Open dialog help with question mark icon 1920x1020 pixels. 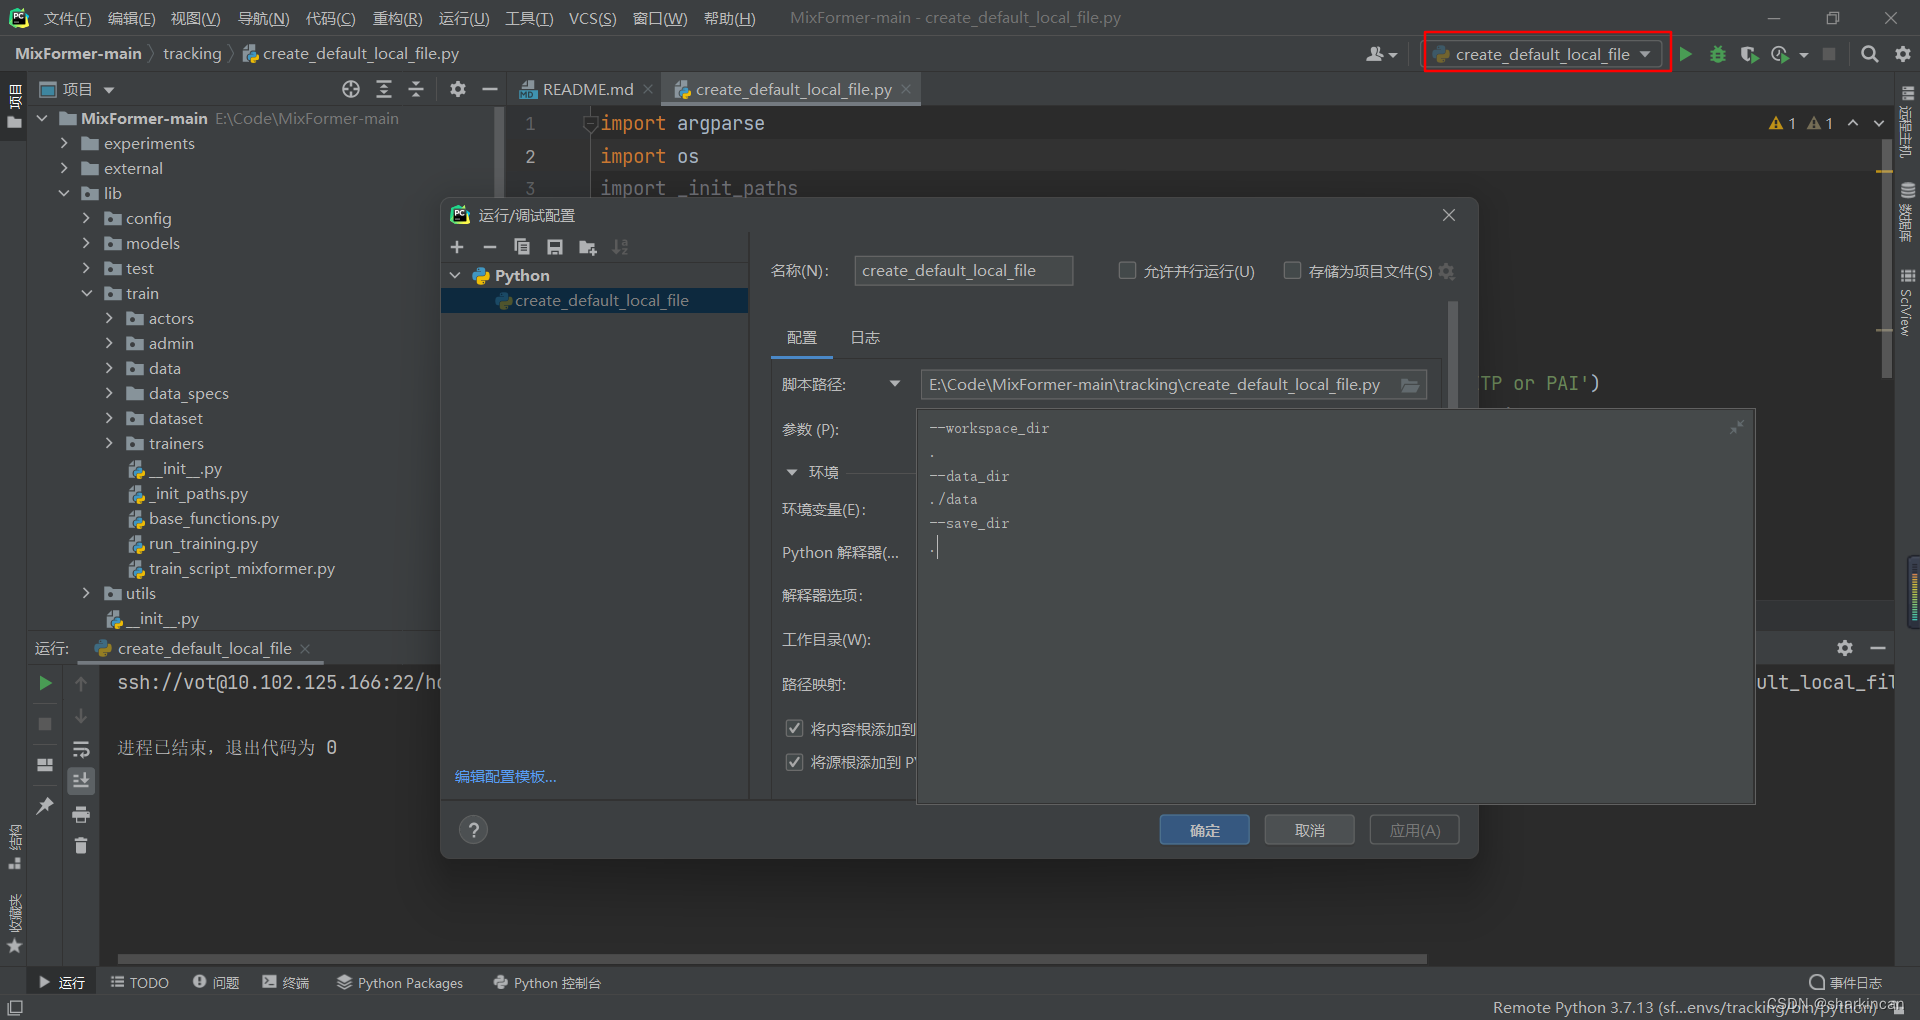[x=472, y=829]
